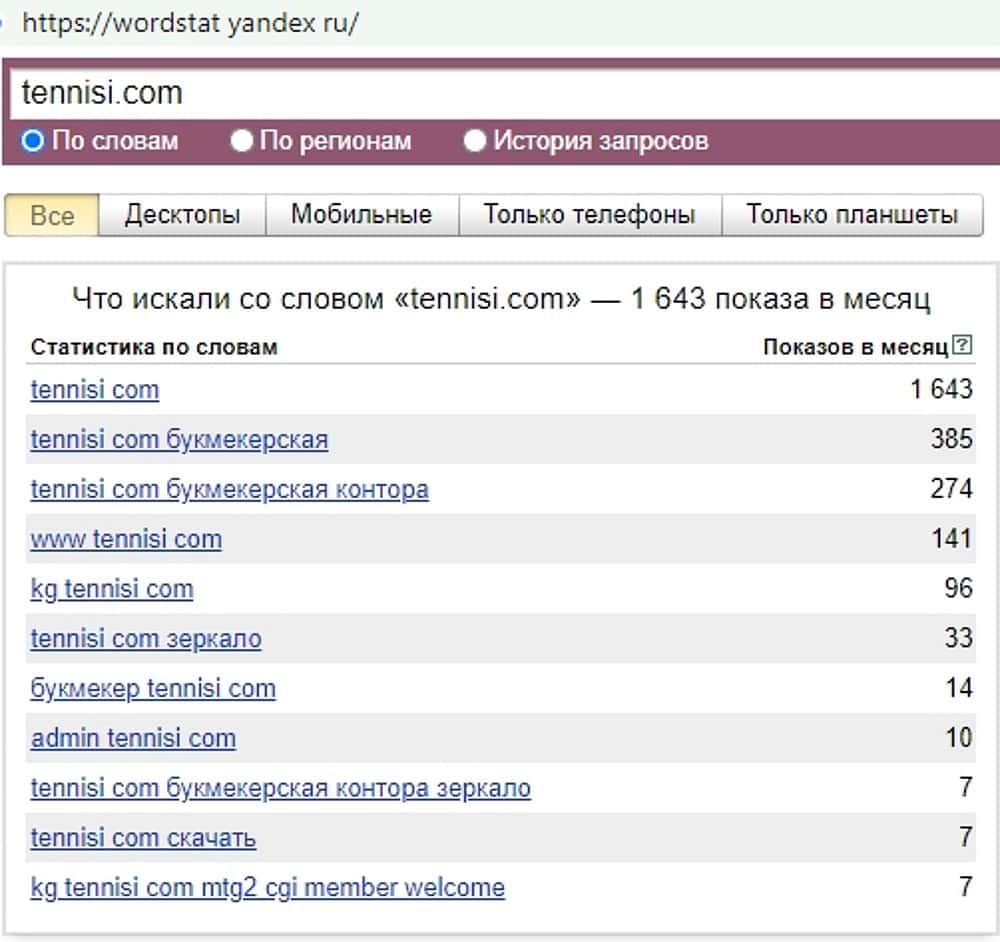Open the www tennisi com link
The height and width of the screenshot is (942, 1000).
pyautogui.click(x=126, y=539)
